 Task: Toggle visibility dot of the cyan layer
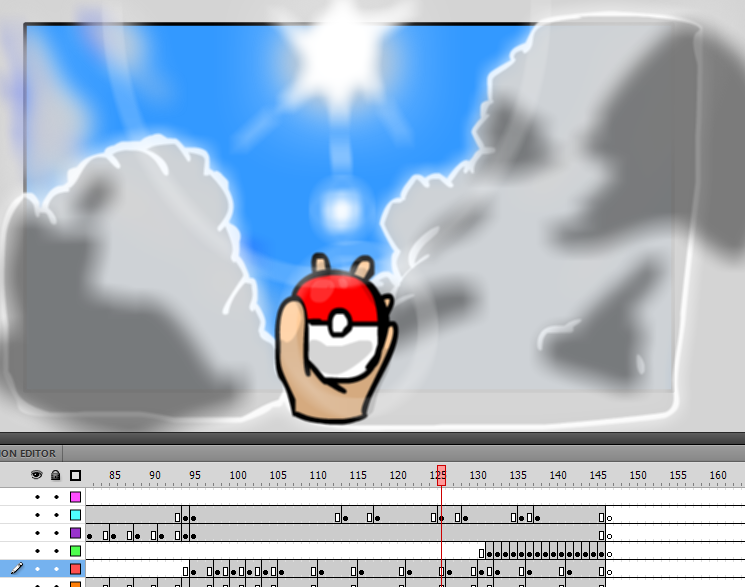37,515
